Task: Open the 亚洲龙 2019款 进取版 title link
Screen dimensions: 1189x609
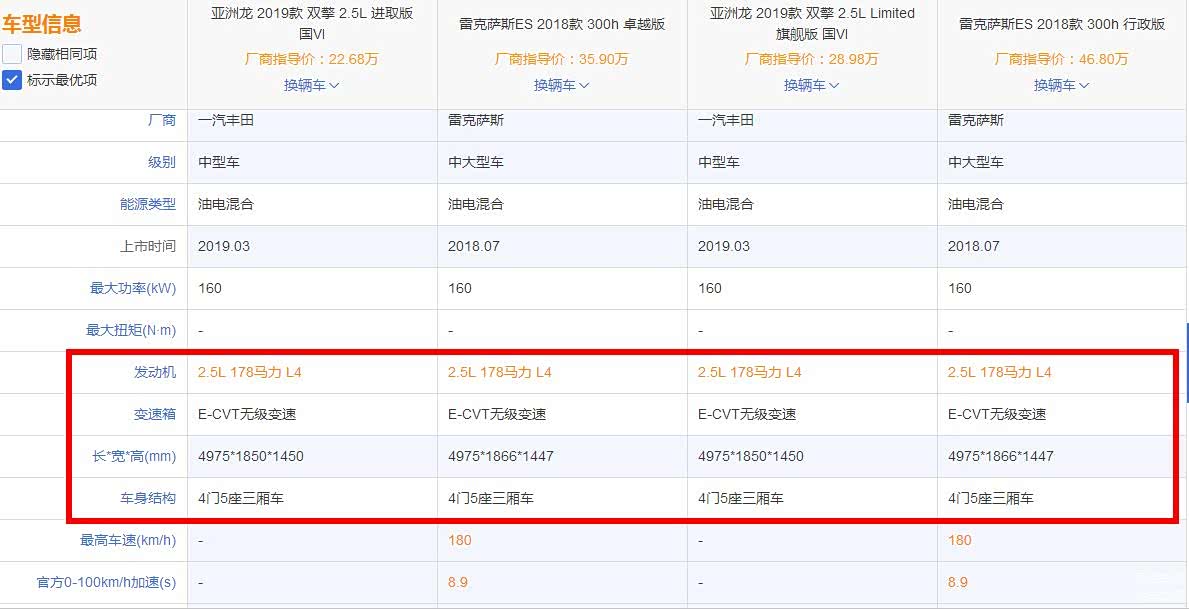Action: point(312,23)
